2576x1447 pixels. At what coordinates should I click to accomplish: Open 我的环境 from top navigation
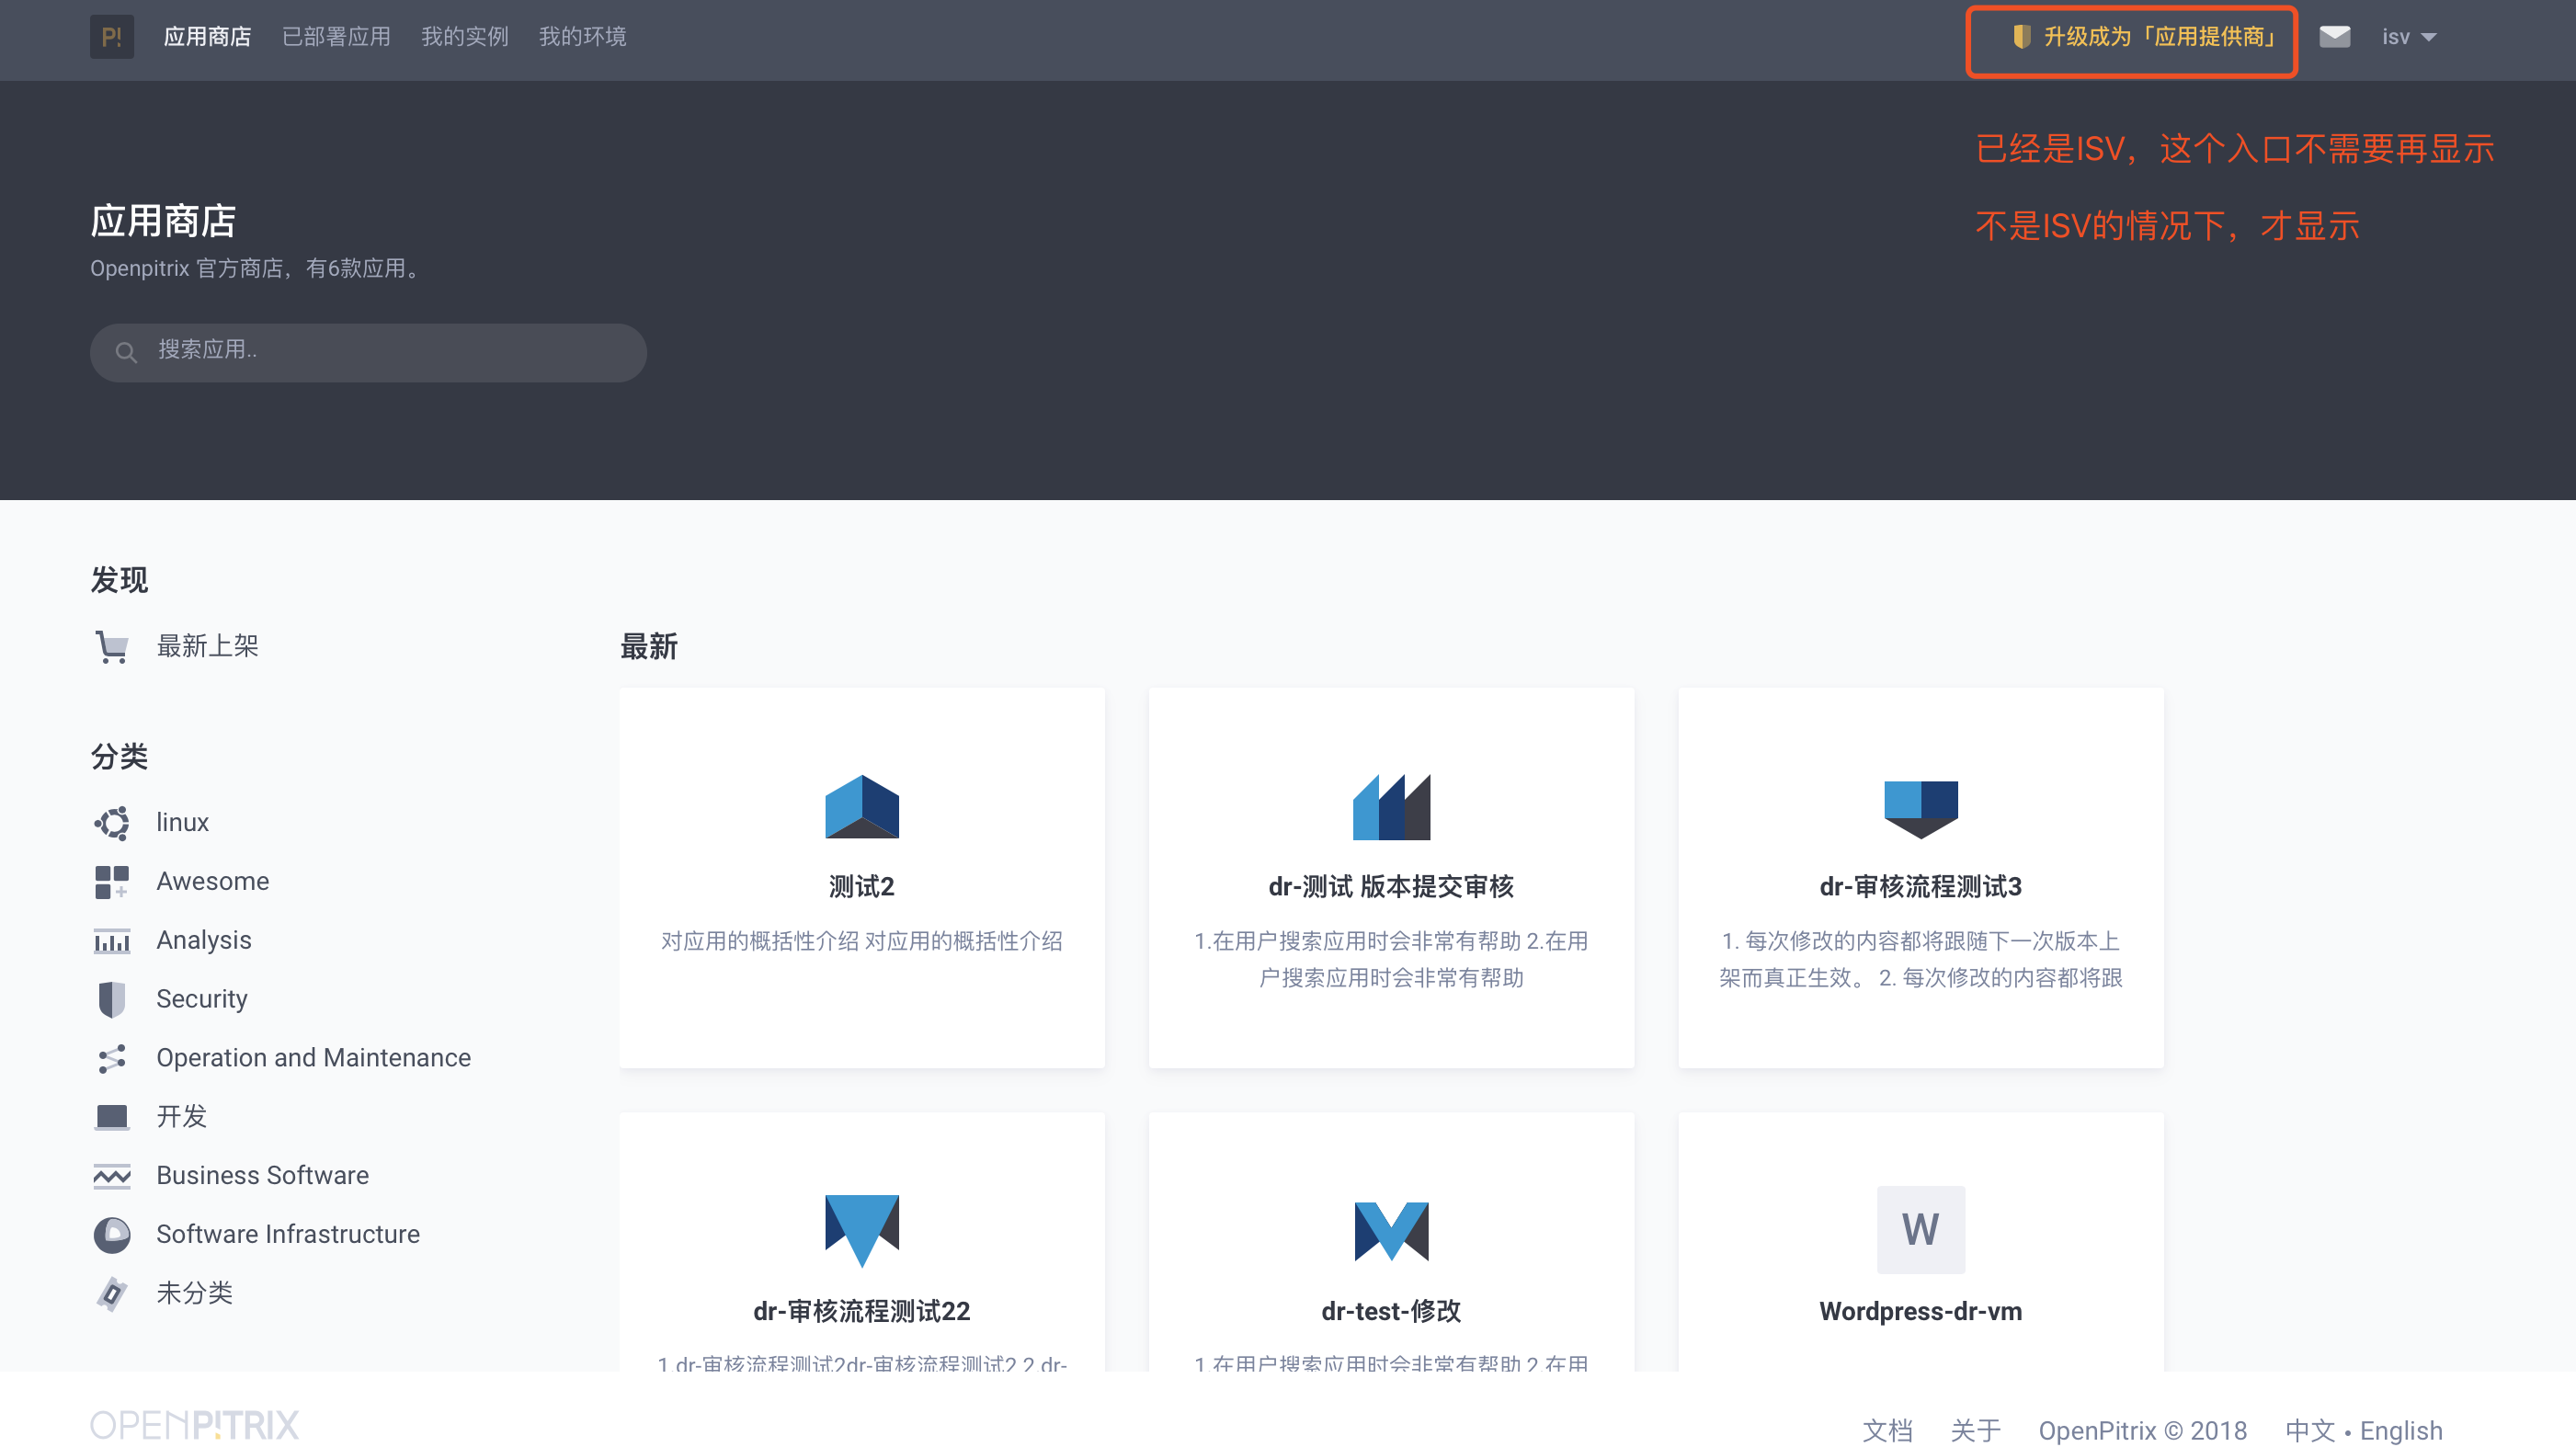click(583, 36)
